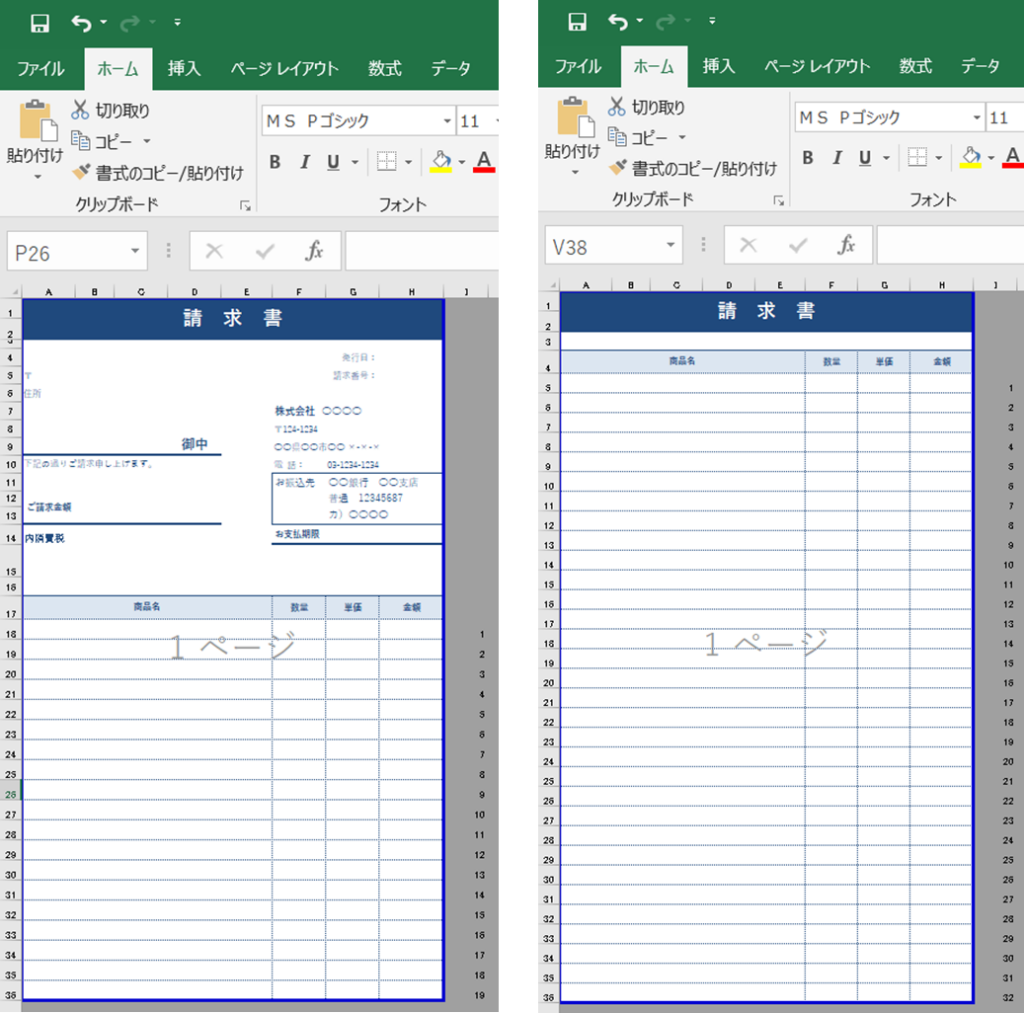Switch to the 数式 tab in the right window
Viewport: 1024px width, 1013px height.
pos(916,66)
